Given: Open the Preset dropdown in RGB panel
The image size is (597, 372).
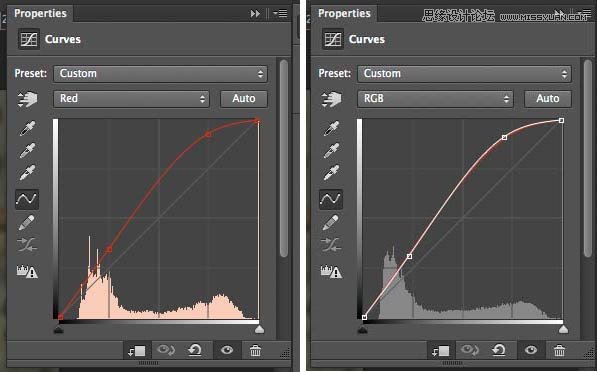Looking at the screenshot, I should pos(465,74).
